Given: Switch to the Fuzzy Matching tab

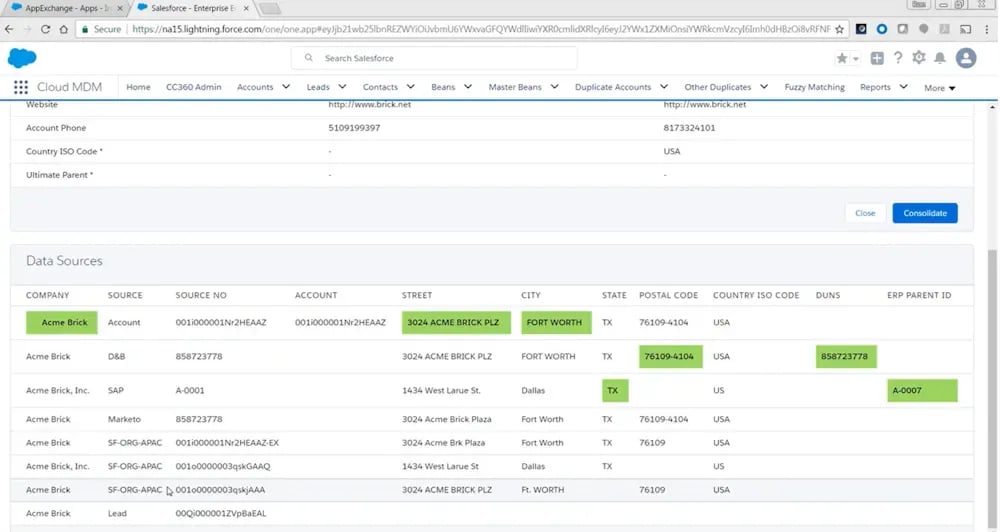Looking at the screenshot, I should [x=814, y=87].
